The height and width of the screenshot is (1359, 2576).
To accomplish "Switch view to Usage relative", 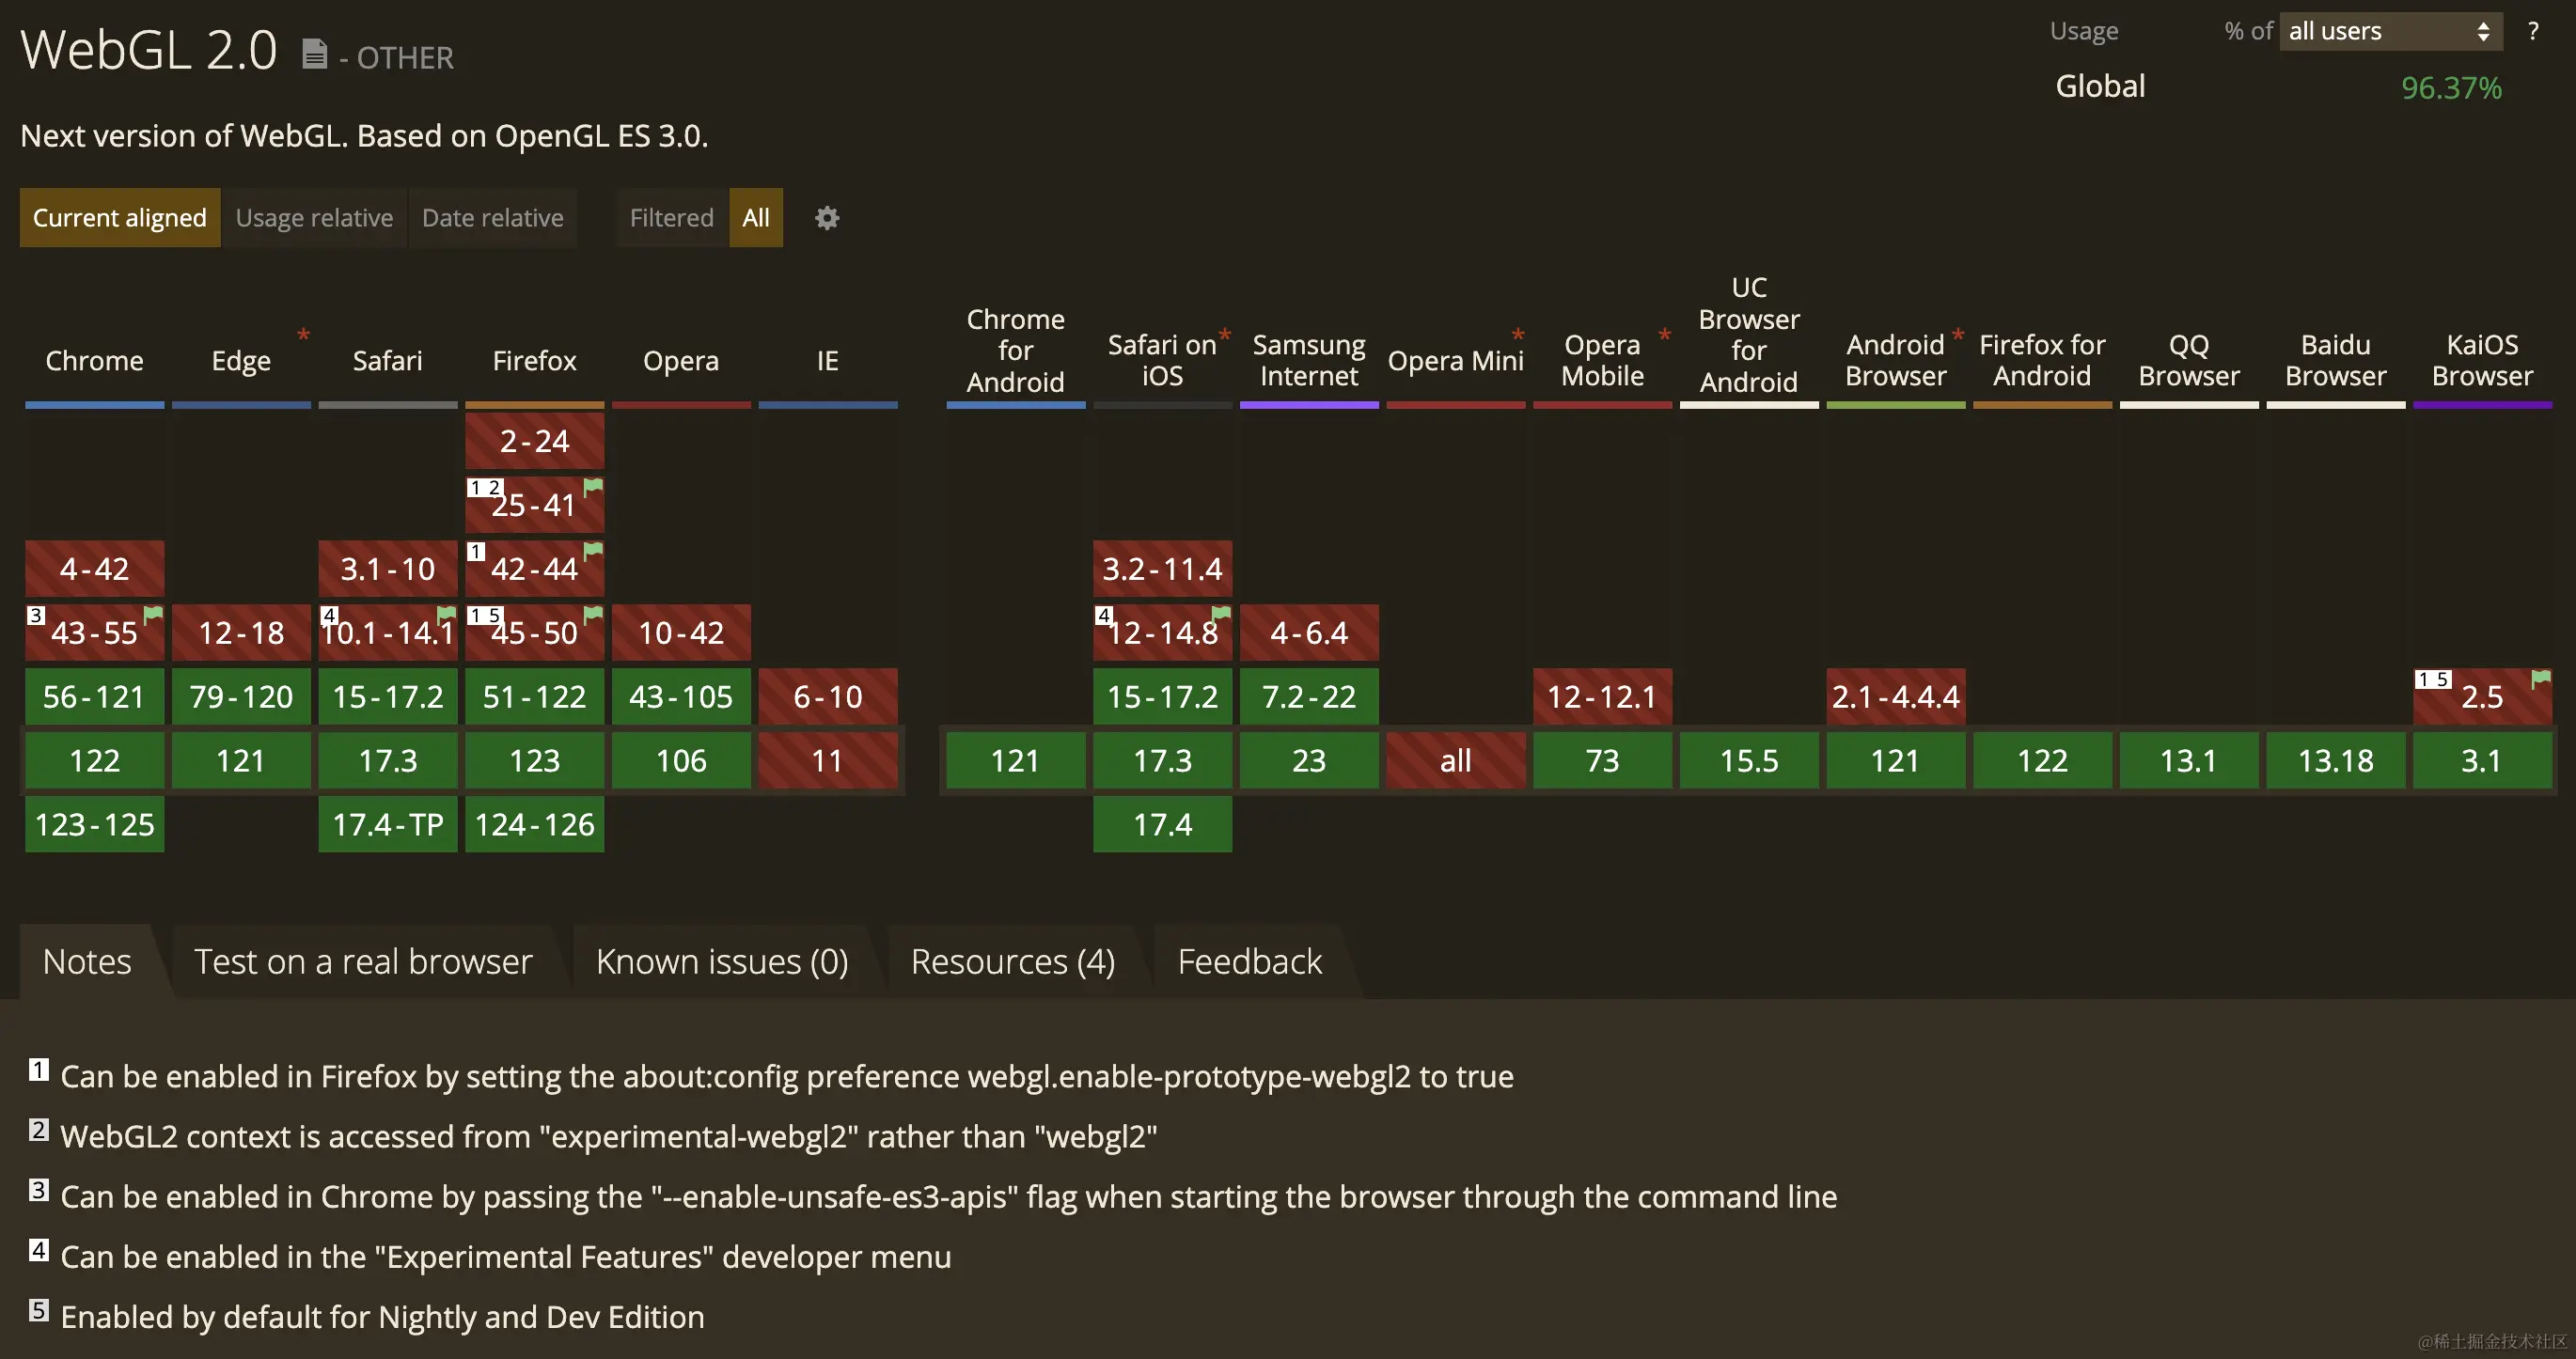I will [314, 218].
